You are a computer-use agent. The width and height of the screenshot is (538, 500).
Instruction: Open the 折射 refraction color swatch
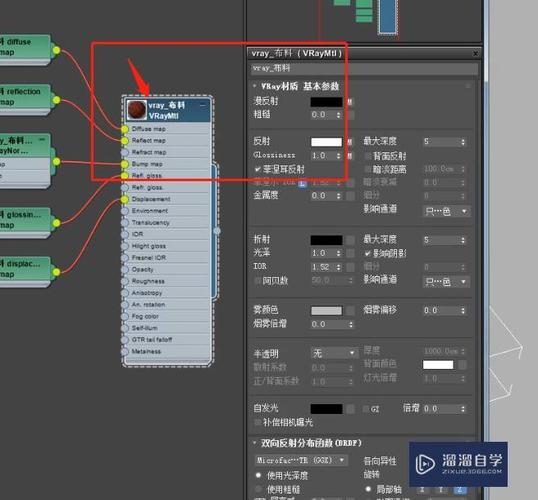click(x=326, y=240)
